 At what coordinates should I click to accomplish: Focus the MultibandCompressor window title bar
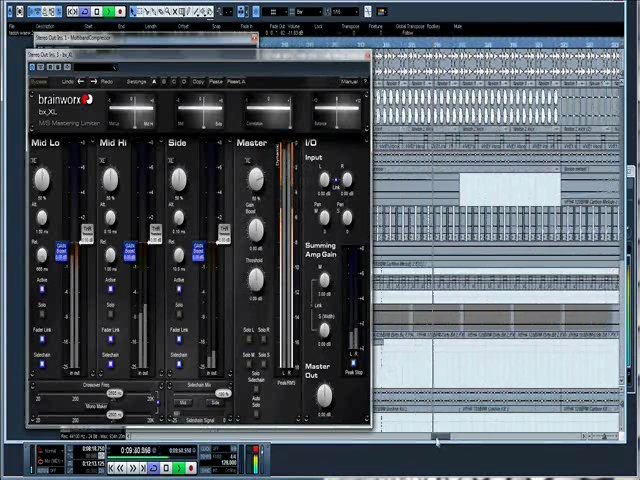145,38
